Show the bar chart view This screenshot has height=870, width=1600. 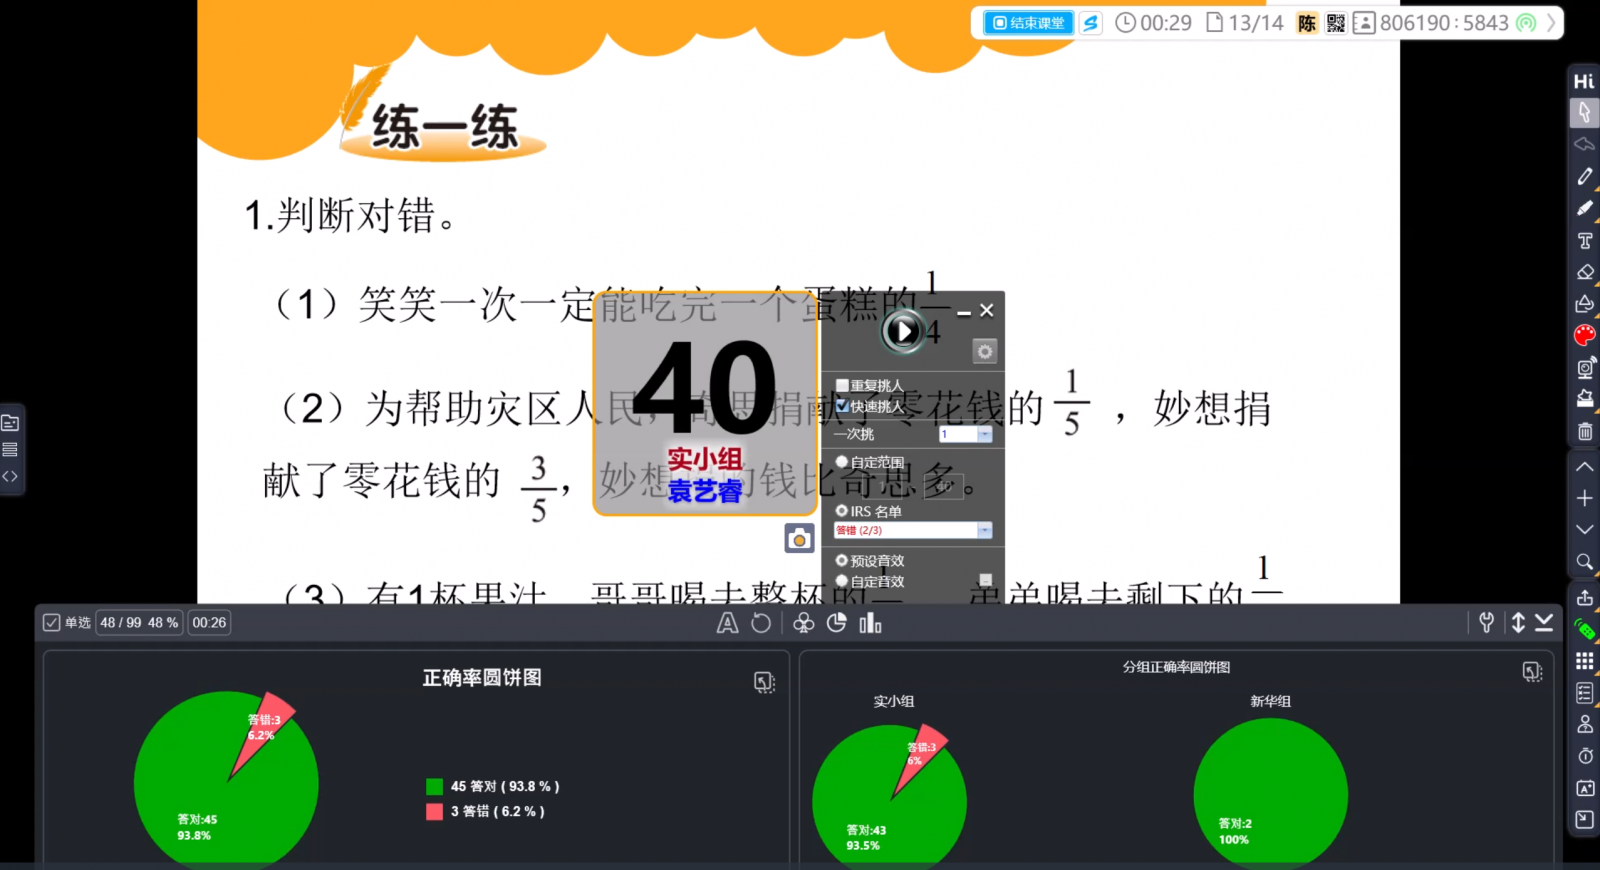click(870, 623)
